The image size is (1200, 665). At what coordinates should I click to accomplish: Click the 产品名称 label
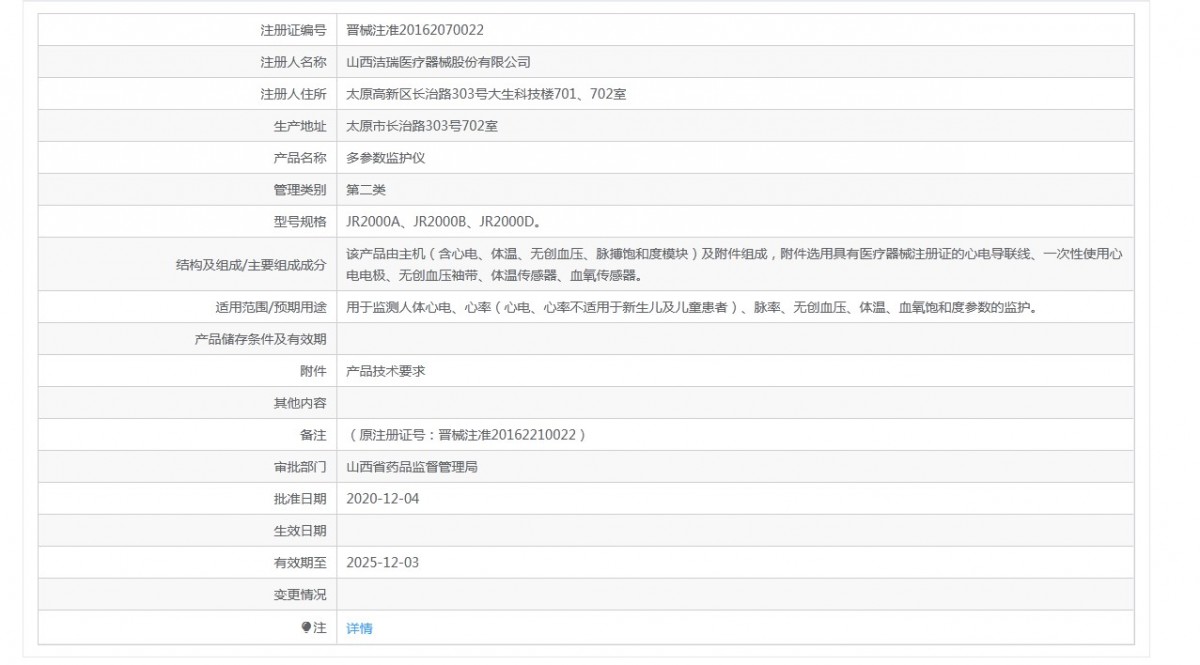[x=300, y=158]
